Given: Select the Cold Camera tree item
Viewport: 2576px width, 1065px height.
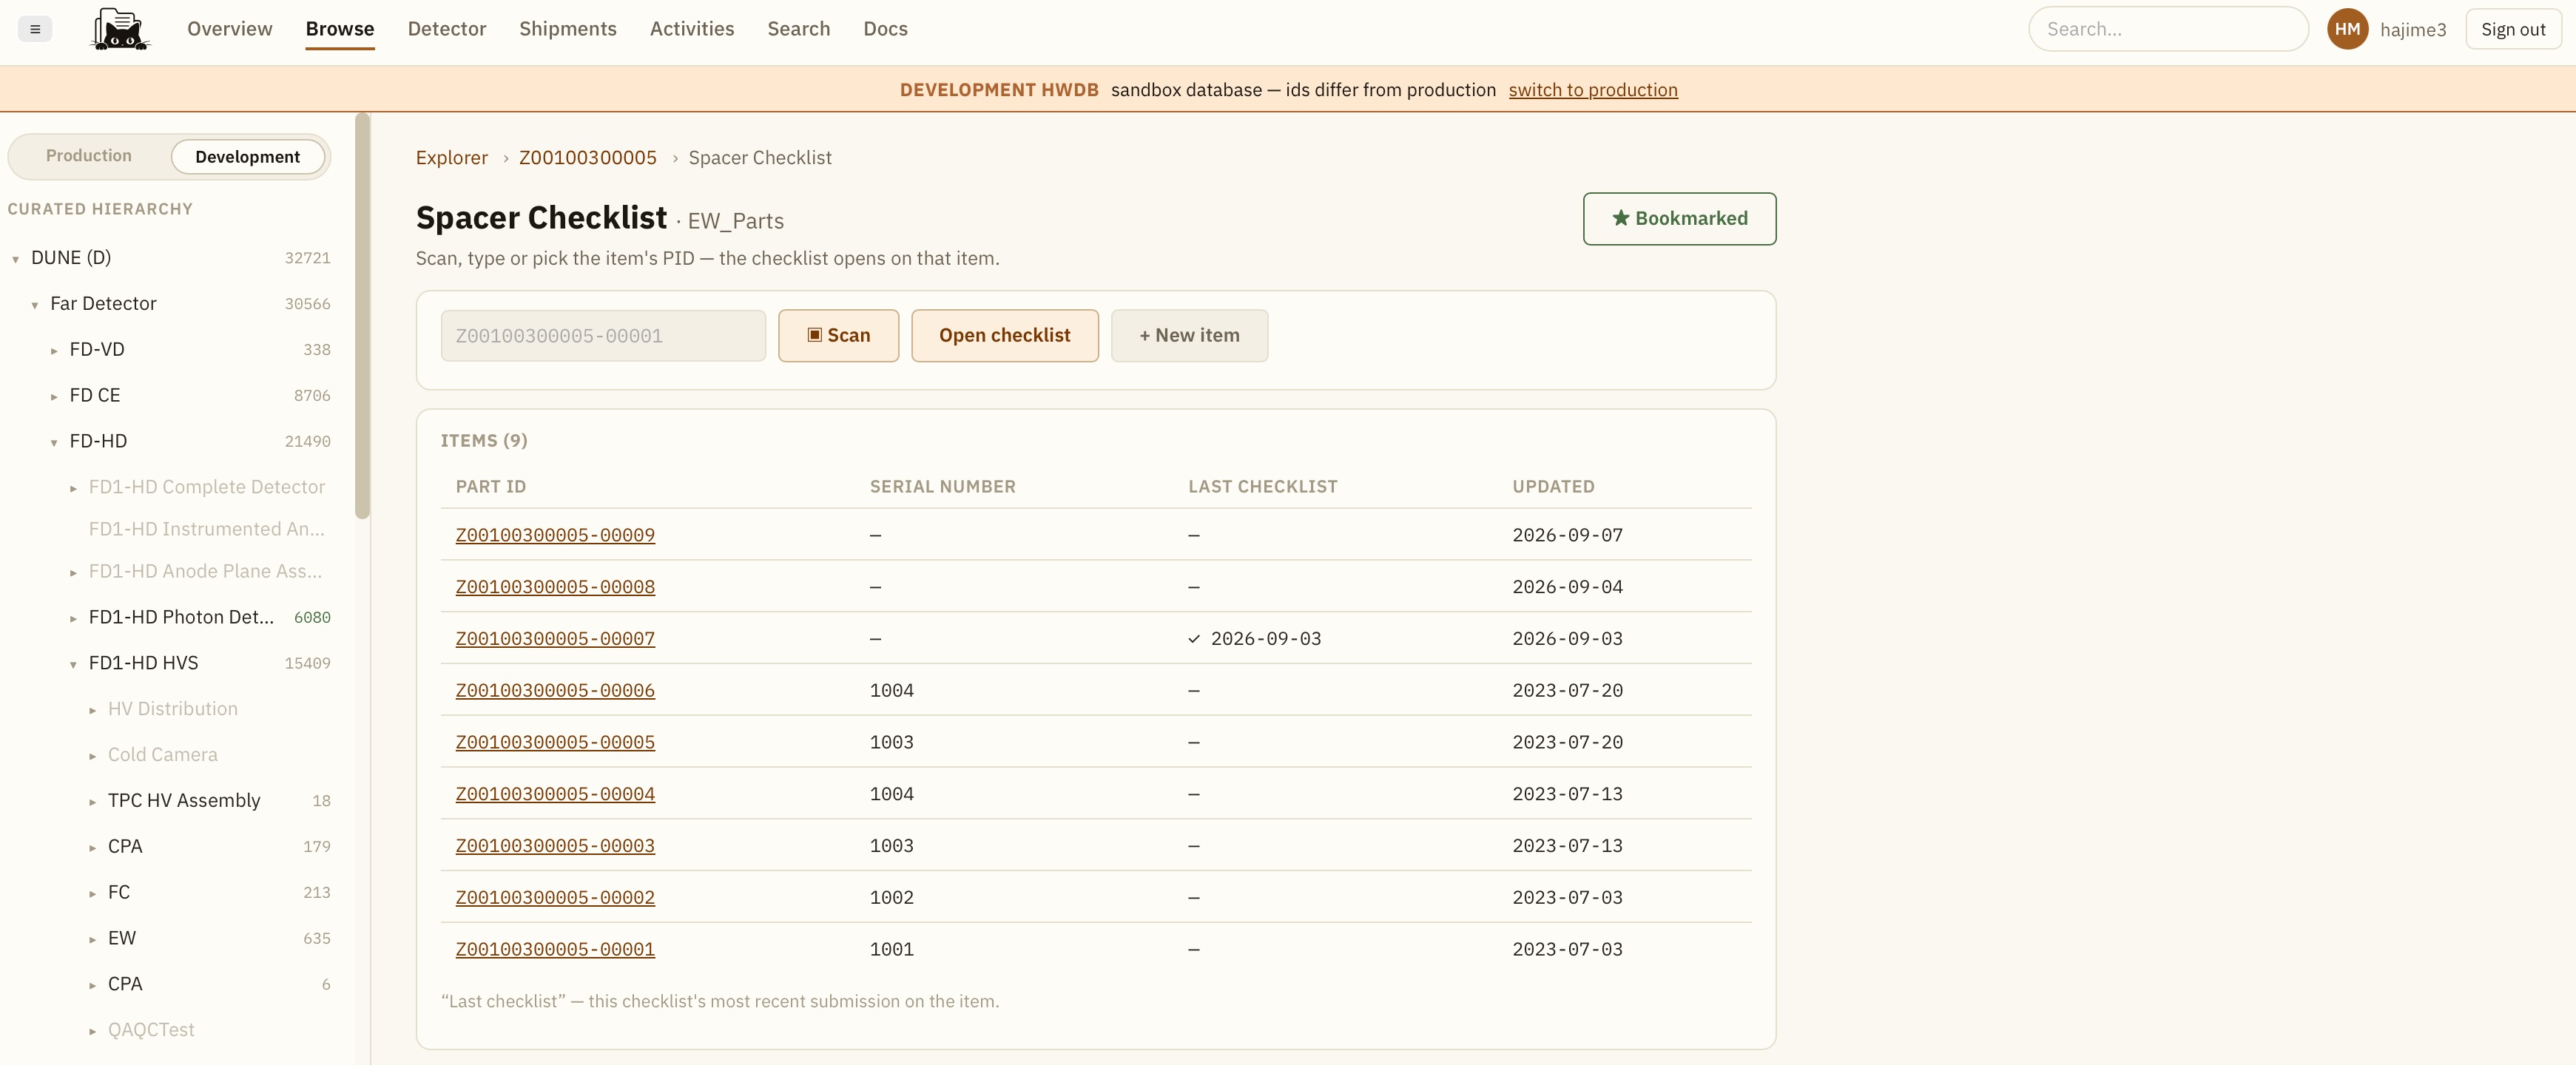Looking at the screenshot, I should [163, 755].
